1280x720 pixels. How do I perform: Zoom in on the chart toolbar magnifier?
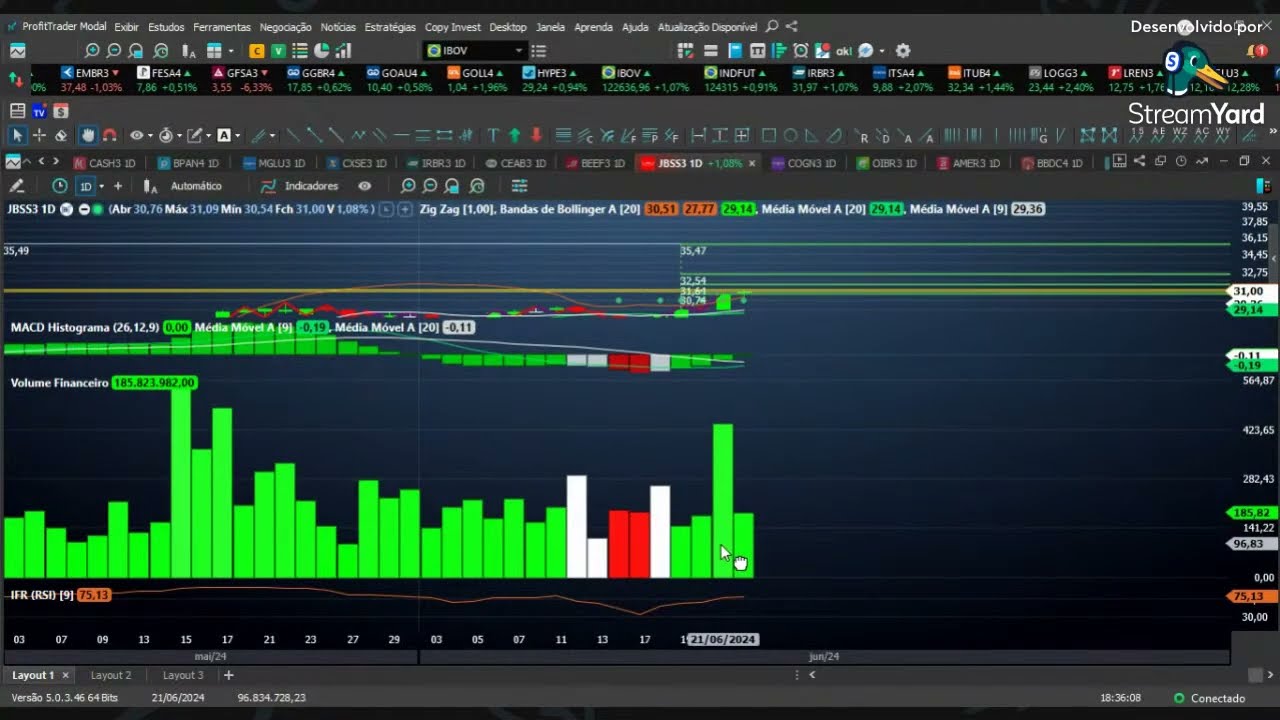[x=408, y=185]
